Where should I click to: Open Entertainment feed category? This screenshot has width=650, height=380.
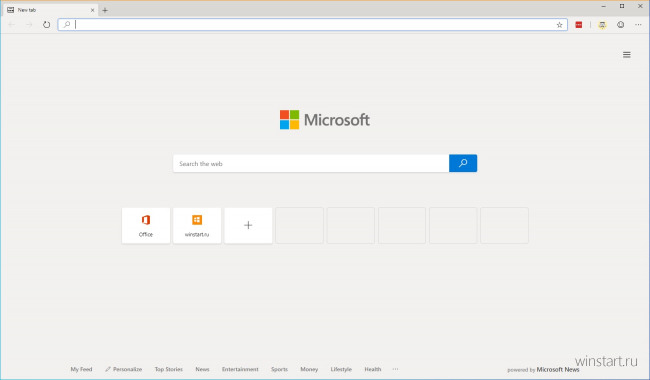(x=240, y=369)
